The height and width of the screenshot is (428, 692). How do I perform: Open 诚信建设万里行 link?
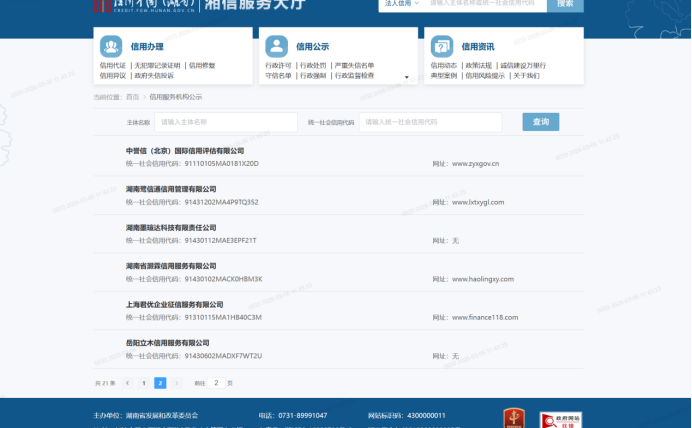(523, 65)
